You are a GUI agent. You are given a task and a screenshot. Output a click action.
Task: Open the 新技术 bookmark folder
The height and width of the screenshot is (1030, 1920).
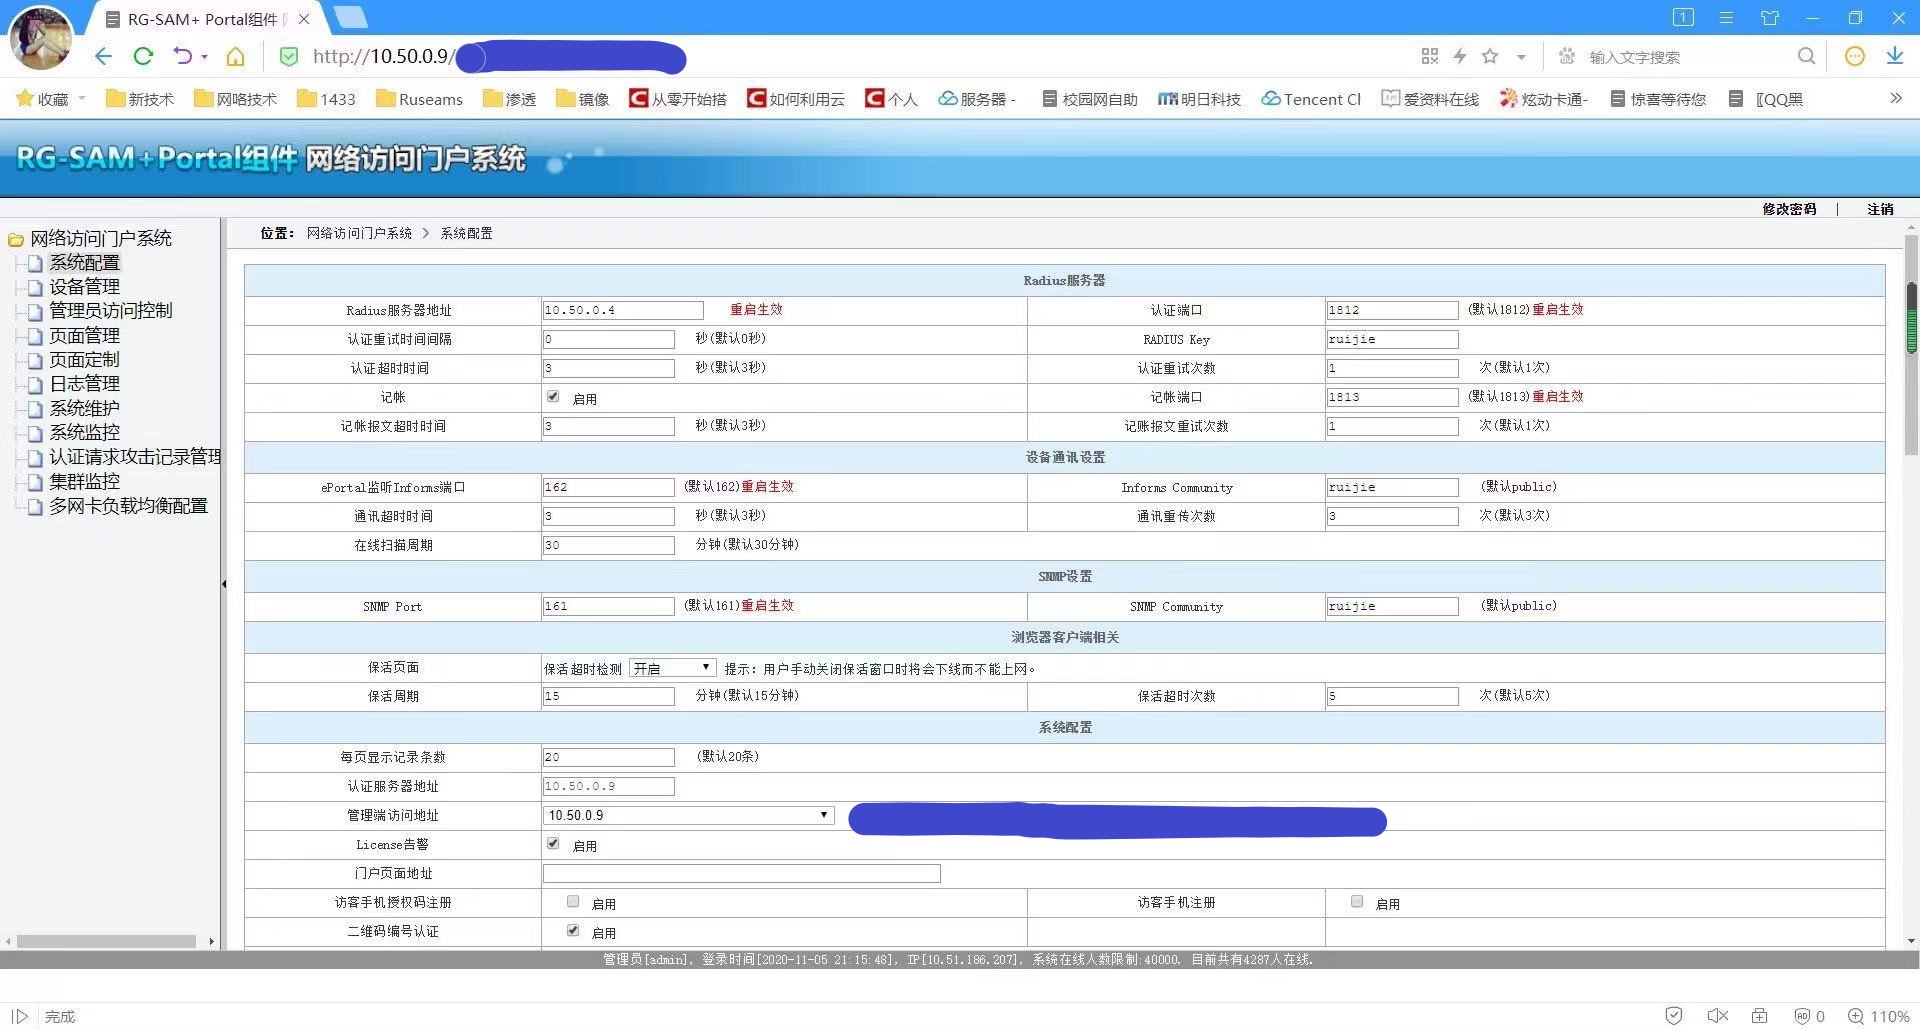(x=140, y=99)
